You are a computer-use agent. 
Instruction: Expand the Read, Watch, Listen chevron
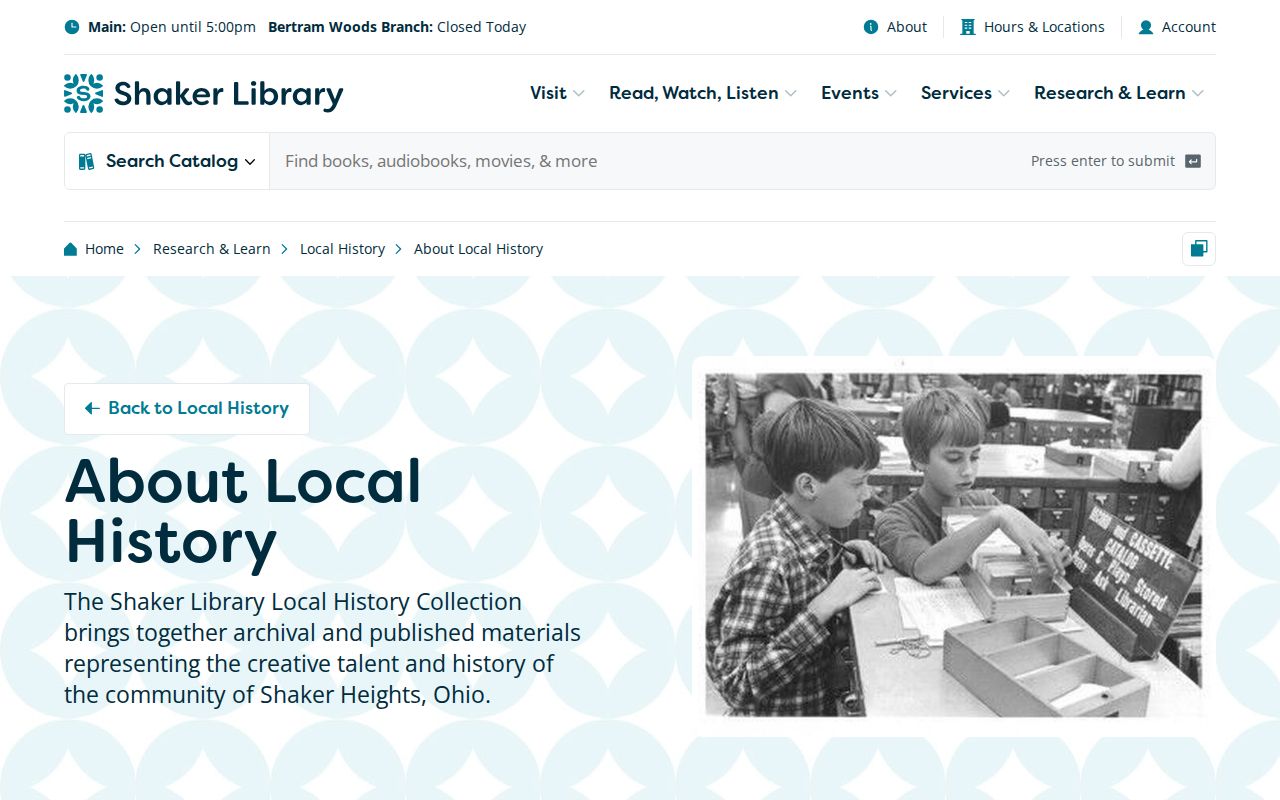point(790,94)
